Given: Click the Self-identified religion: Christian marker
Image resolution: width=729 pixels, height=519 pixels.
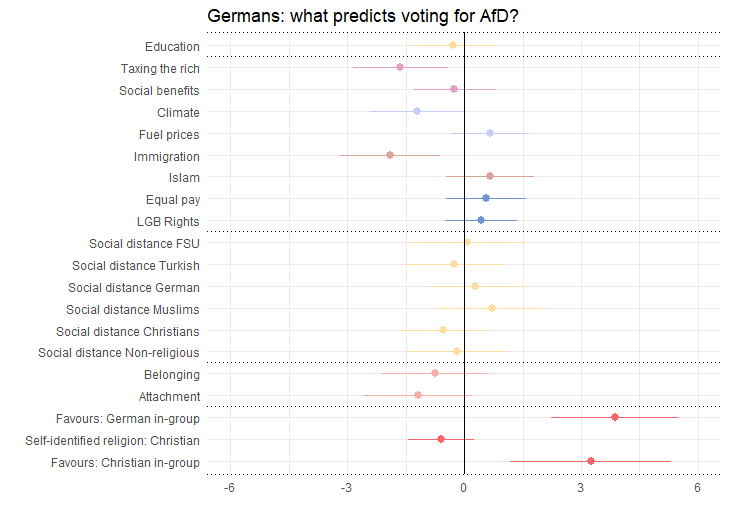Looking at the screenshot, I should coord(441,439).
